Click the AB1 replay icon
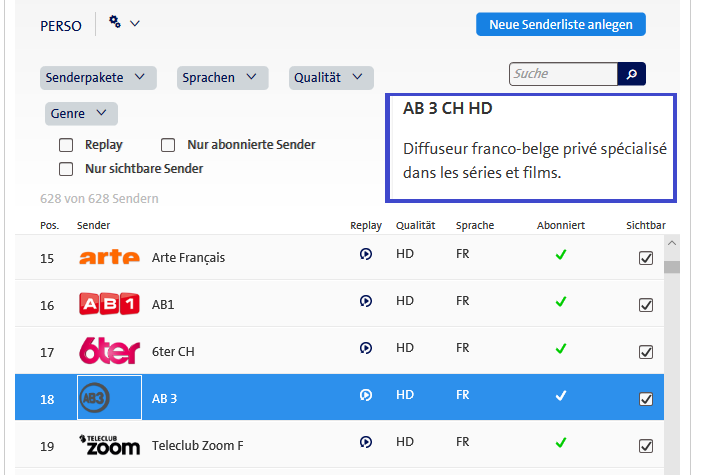This screenshot has height=475, width=703. (x=366, y=302)
